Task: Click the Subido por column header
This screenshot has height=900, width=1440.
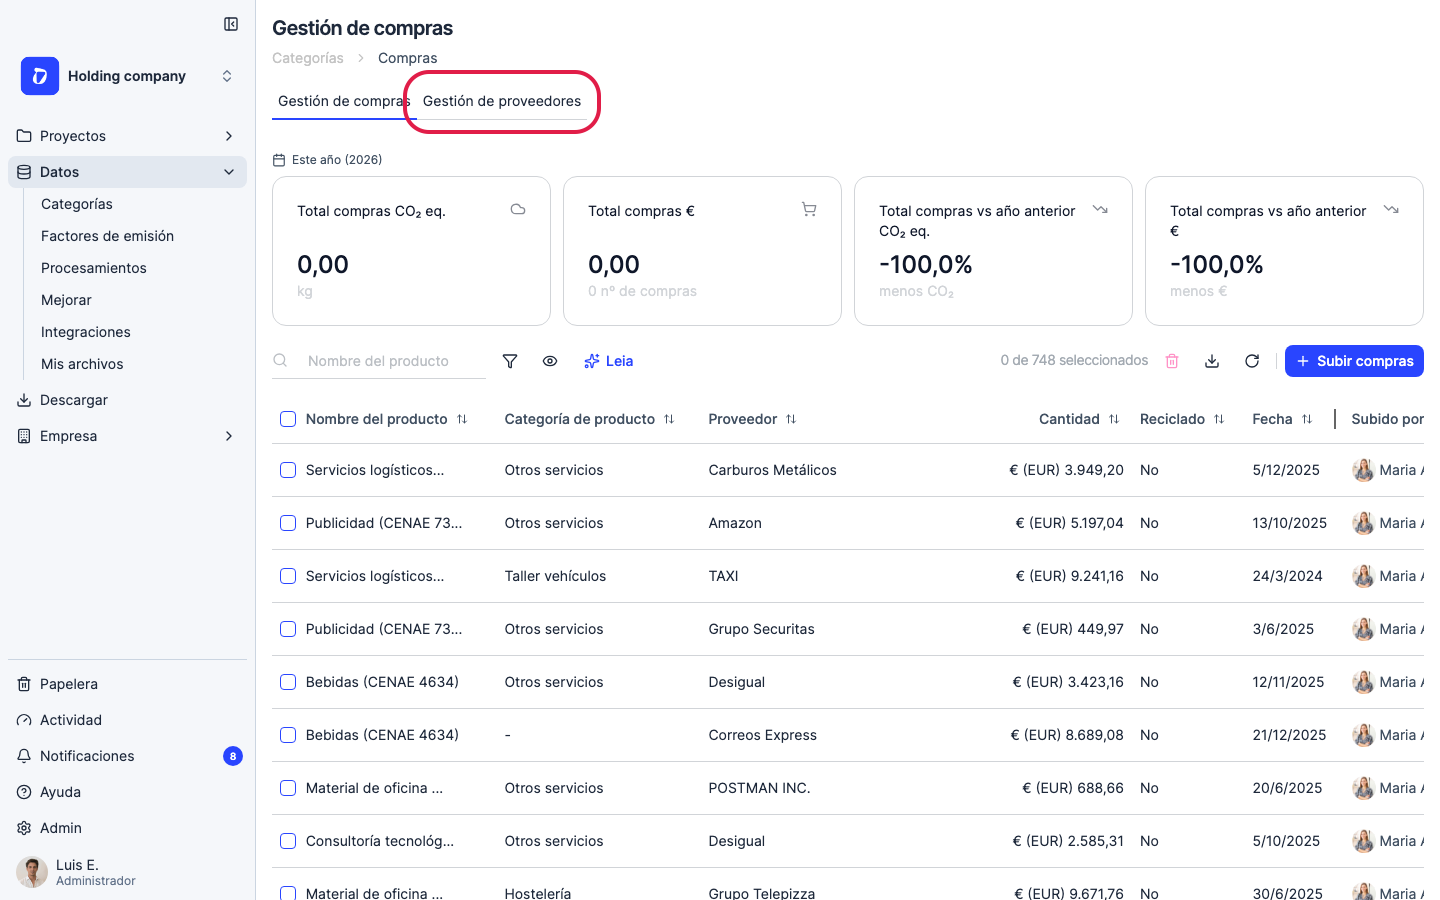Action: click(x=1387, y=419)
